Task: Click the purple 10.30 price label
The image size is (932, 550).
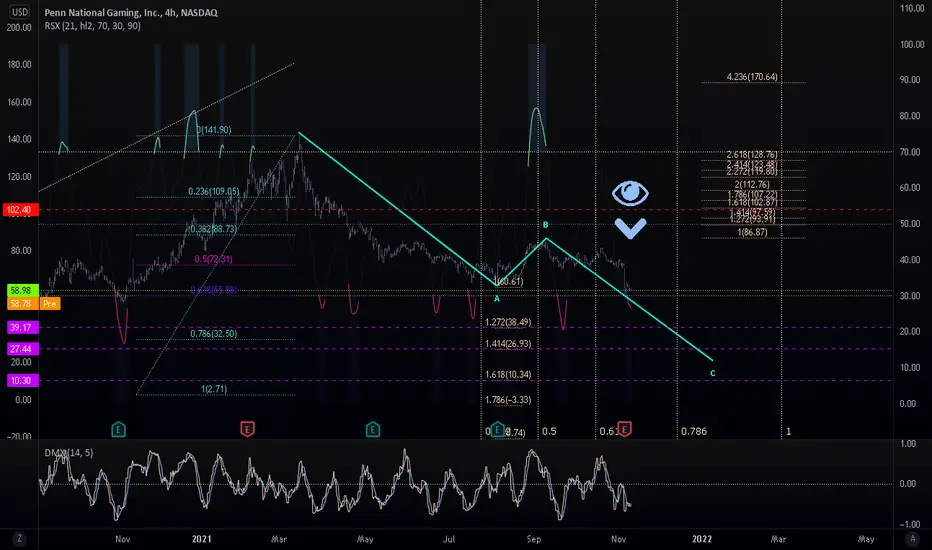Action: [x=21, y=381]
